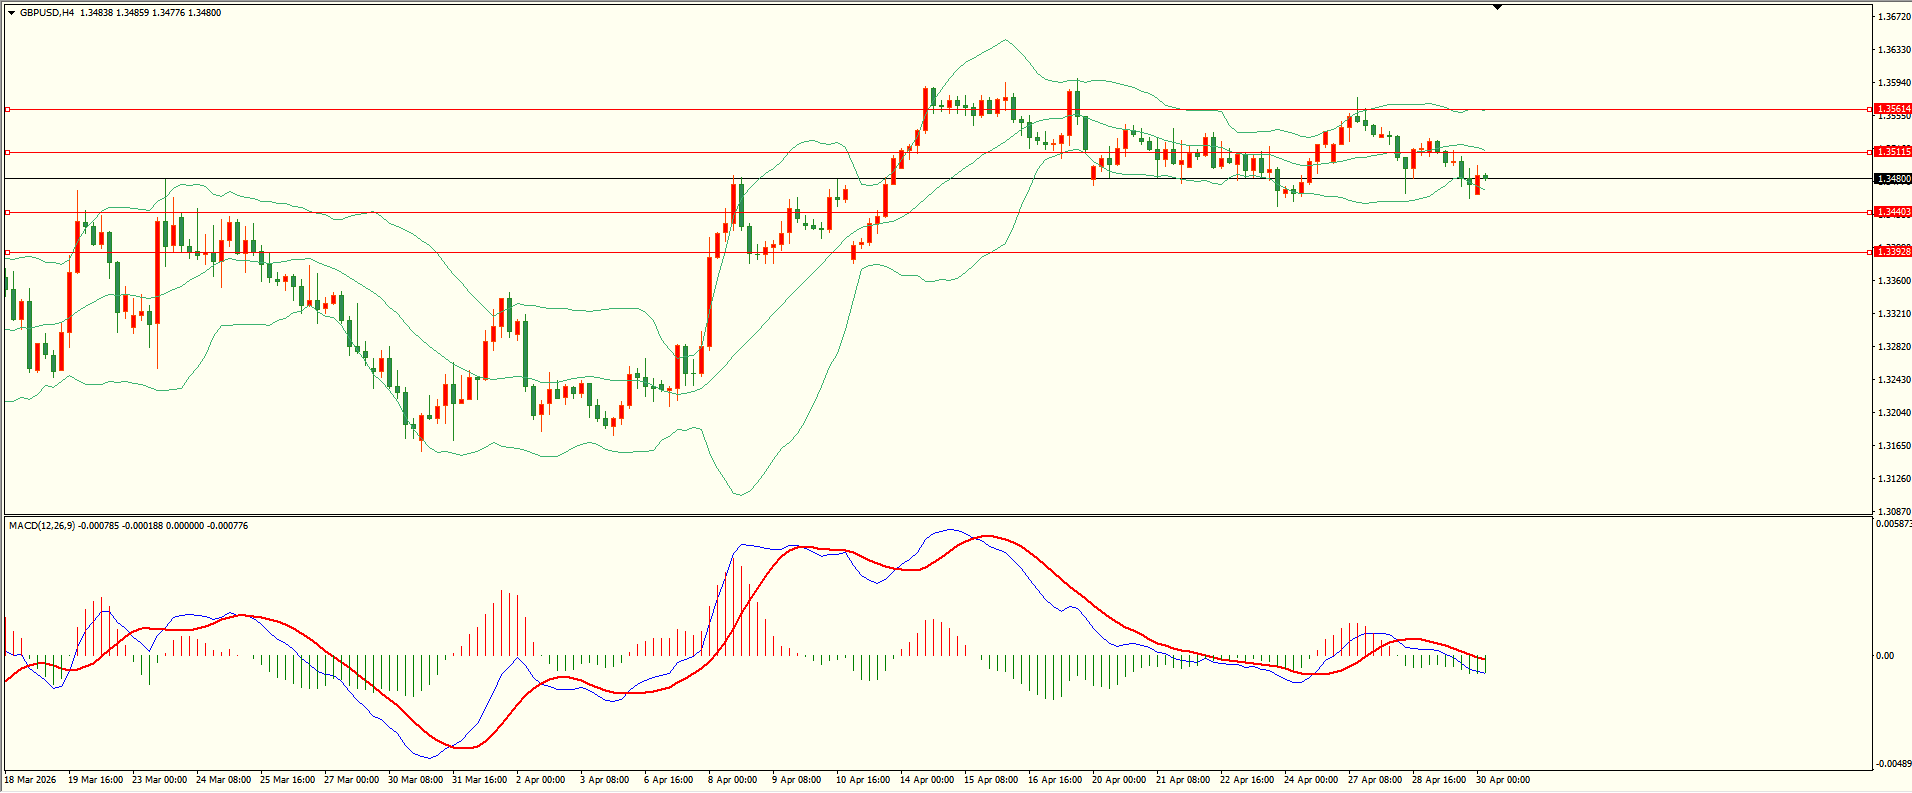The image size is (1912, 793).
Task: Click the MACD(12,26,9) indicator label
Action: click(x=38, y=526)
